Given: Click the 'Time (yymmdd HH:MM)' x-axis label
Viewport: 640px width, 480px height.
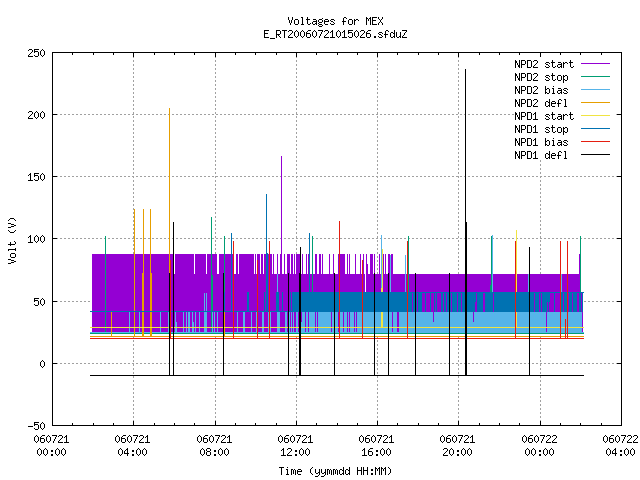Looking at the screenshot, I should pyautogui.click(x=335, y=471).
